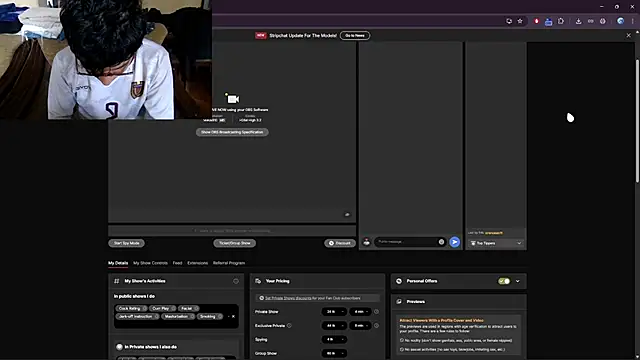Click info icon at end of Private Show row
Screen dimensions: 640x360
(376, 312)
